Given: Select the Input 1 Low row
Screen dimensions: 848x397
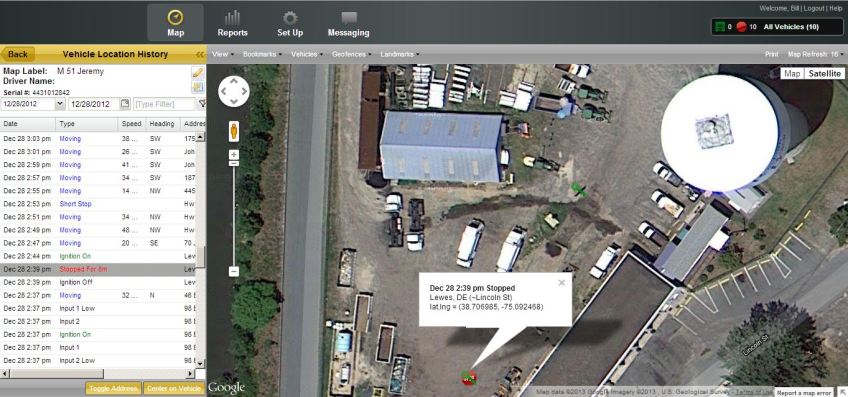Looking at the screenshot, I should point(97,308).
